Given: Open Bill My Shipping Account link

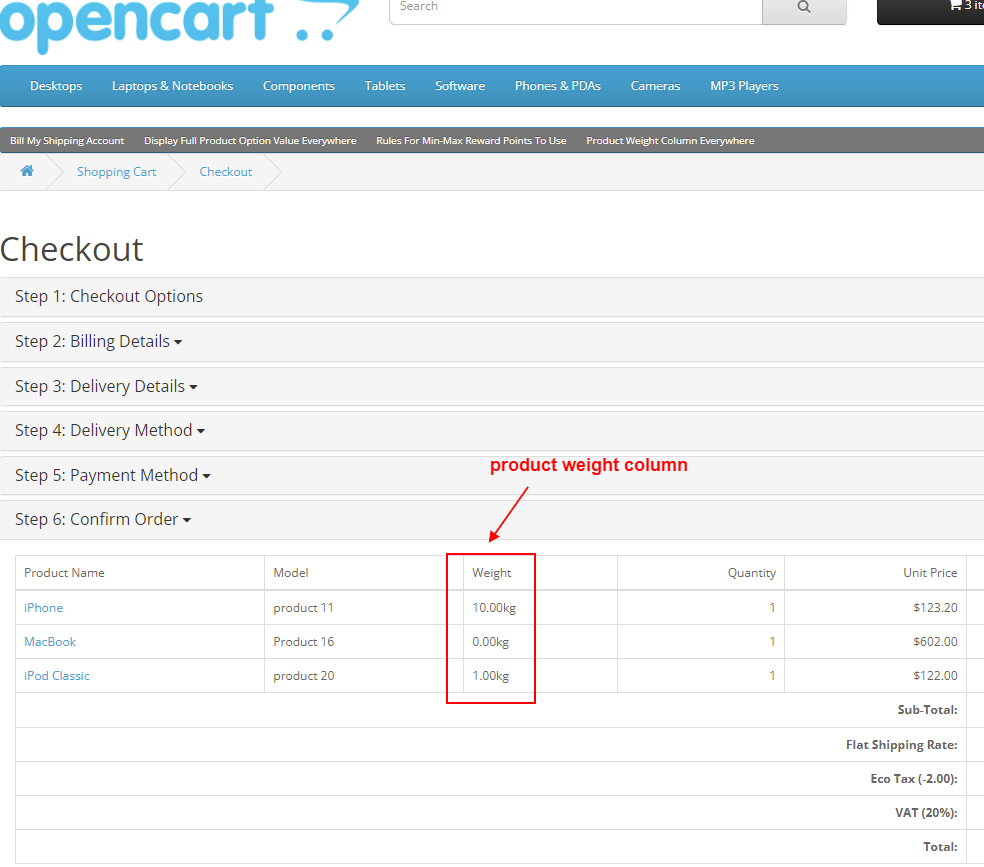Looking at the screenshot, I should click(67, 141).
